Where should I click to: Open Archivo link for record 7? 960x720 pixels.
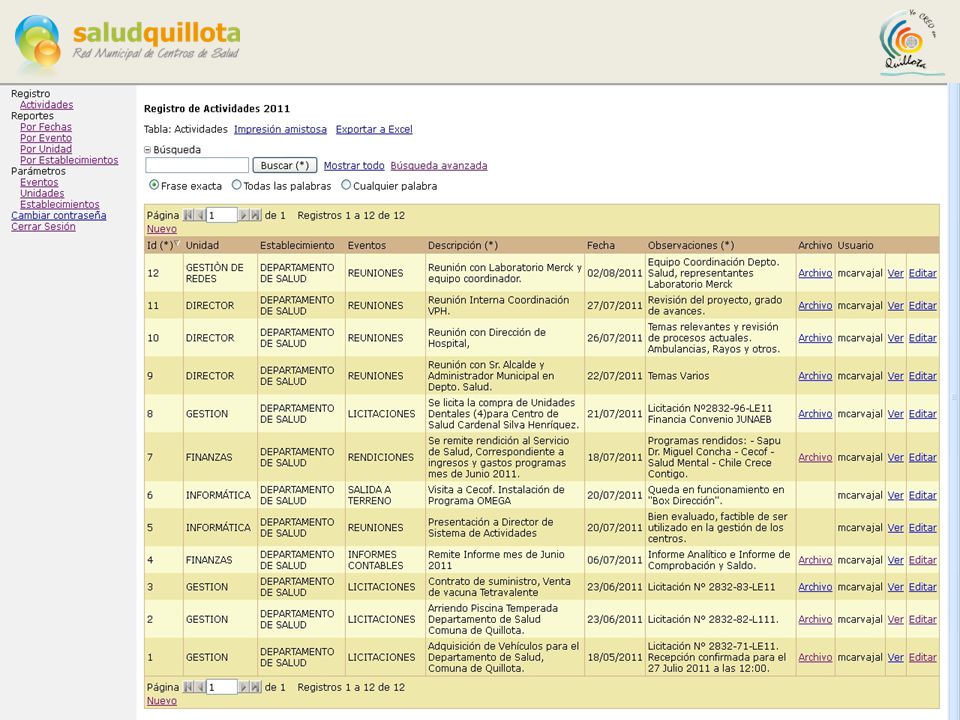(815, 457)
